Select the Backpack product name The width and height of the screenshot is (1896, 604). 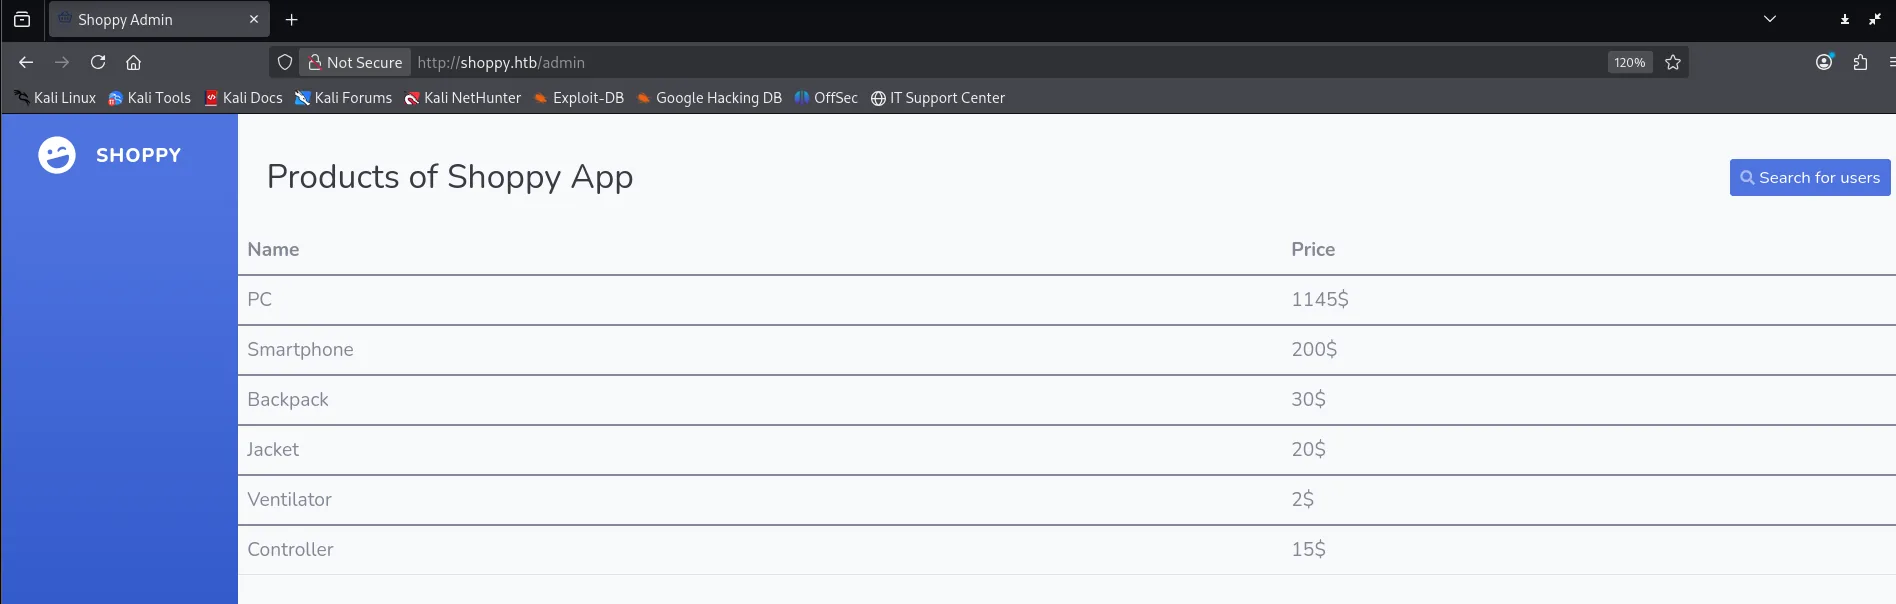point(288,399)
